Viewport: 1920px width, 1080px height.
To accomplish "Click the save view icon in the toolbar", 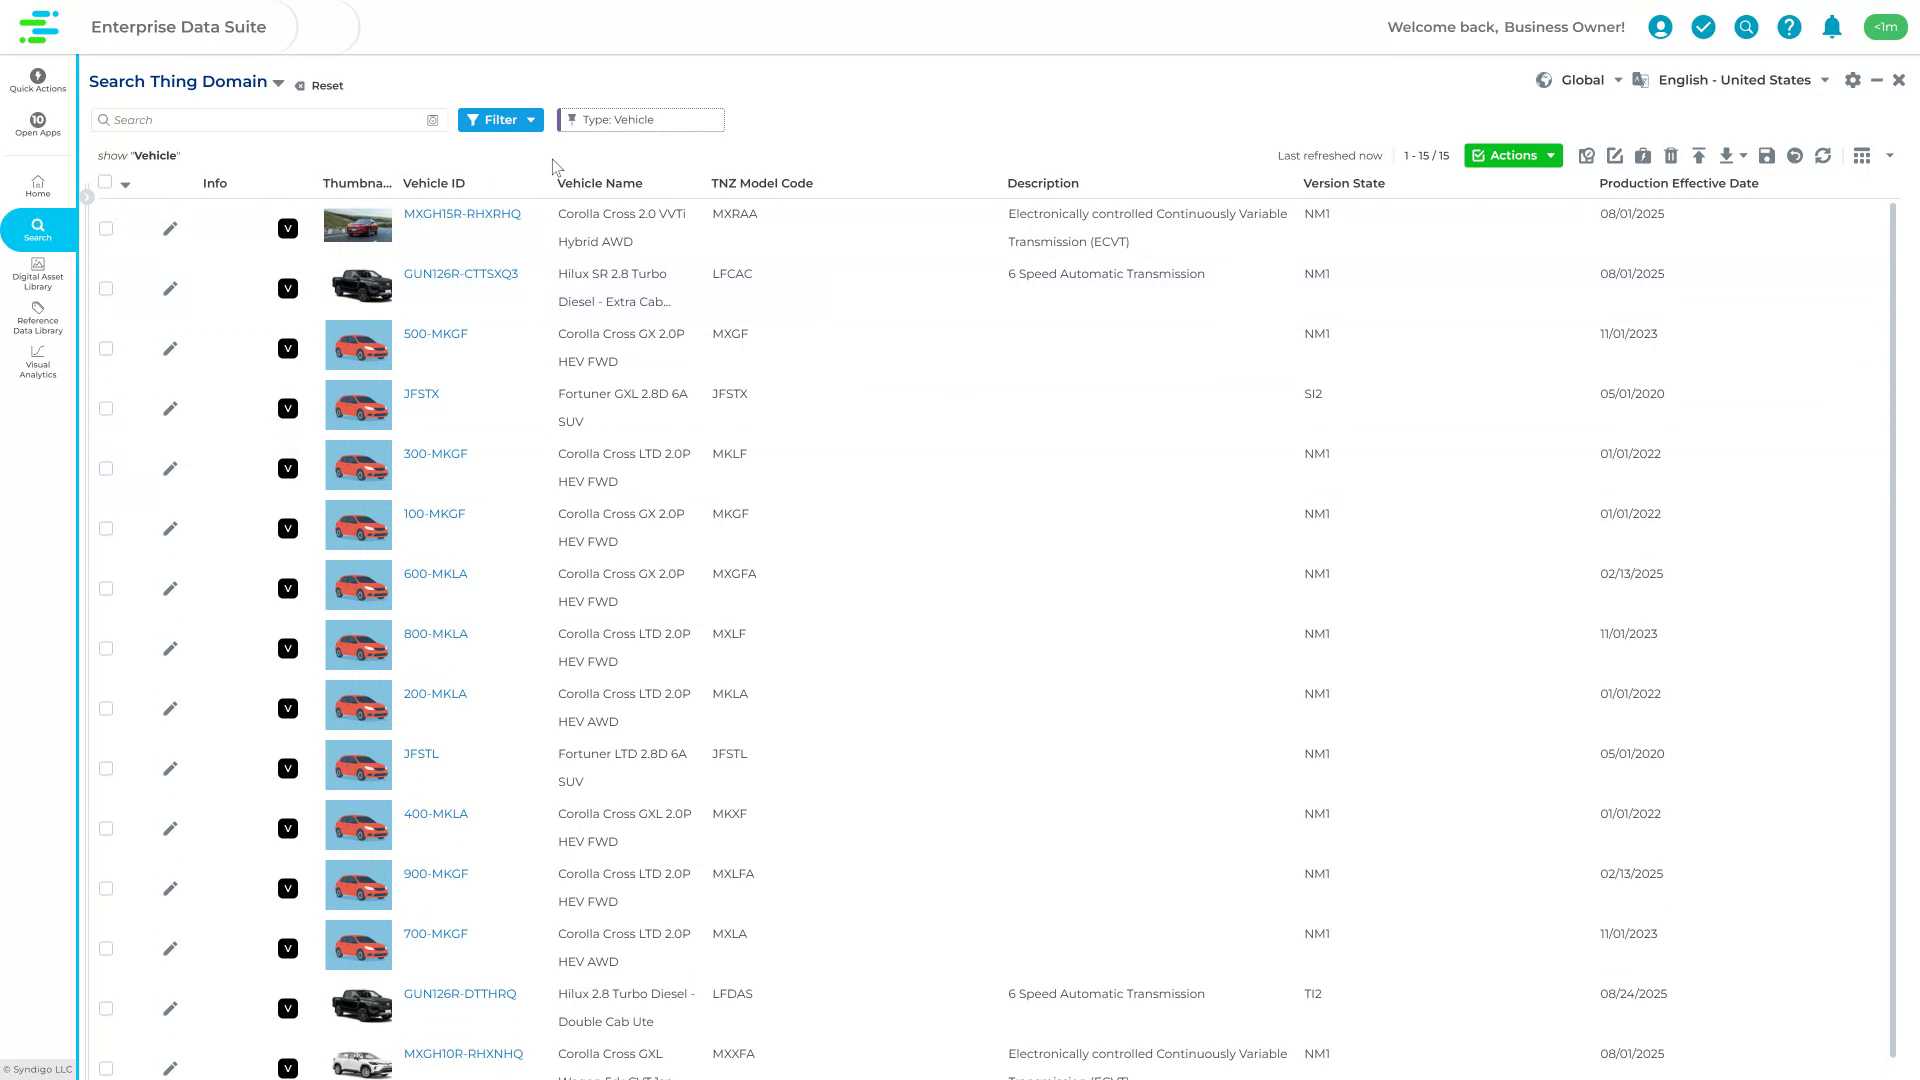I will (x=1767, y=156).
